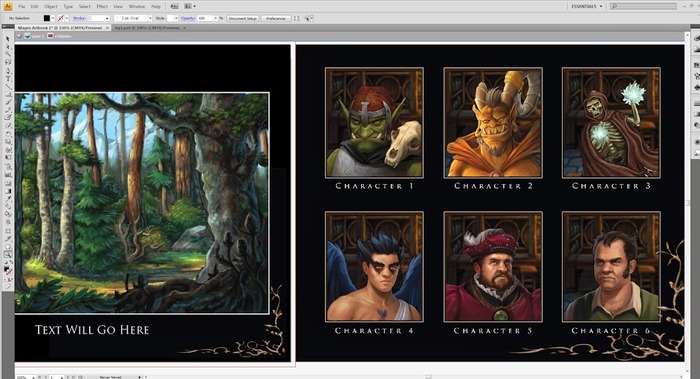
Task: Select the Line Segment tool
Action: pos(8,87)
